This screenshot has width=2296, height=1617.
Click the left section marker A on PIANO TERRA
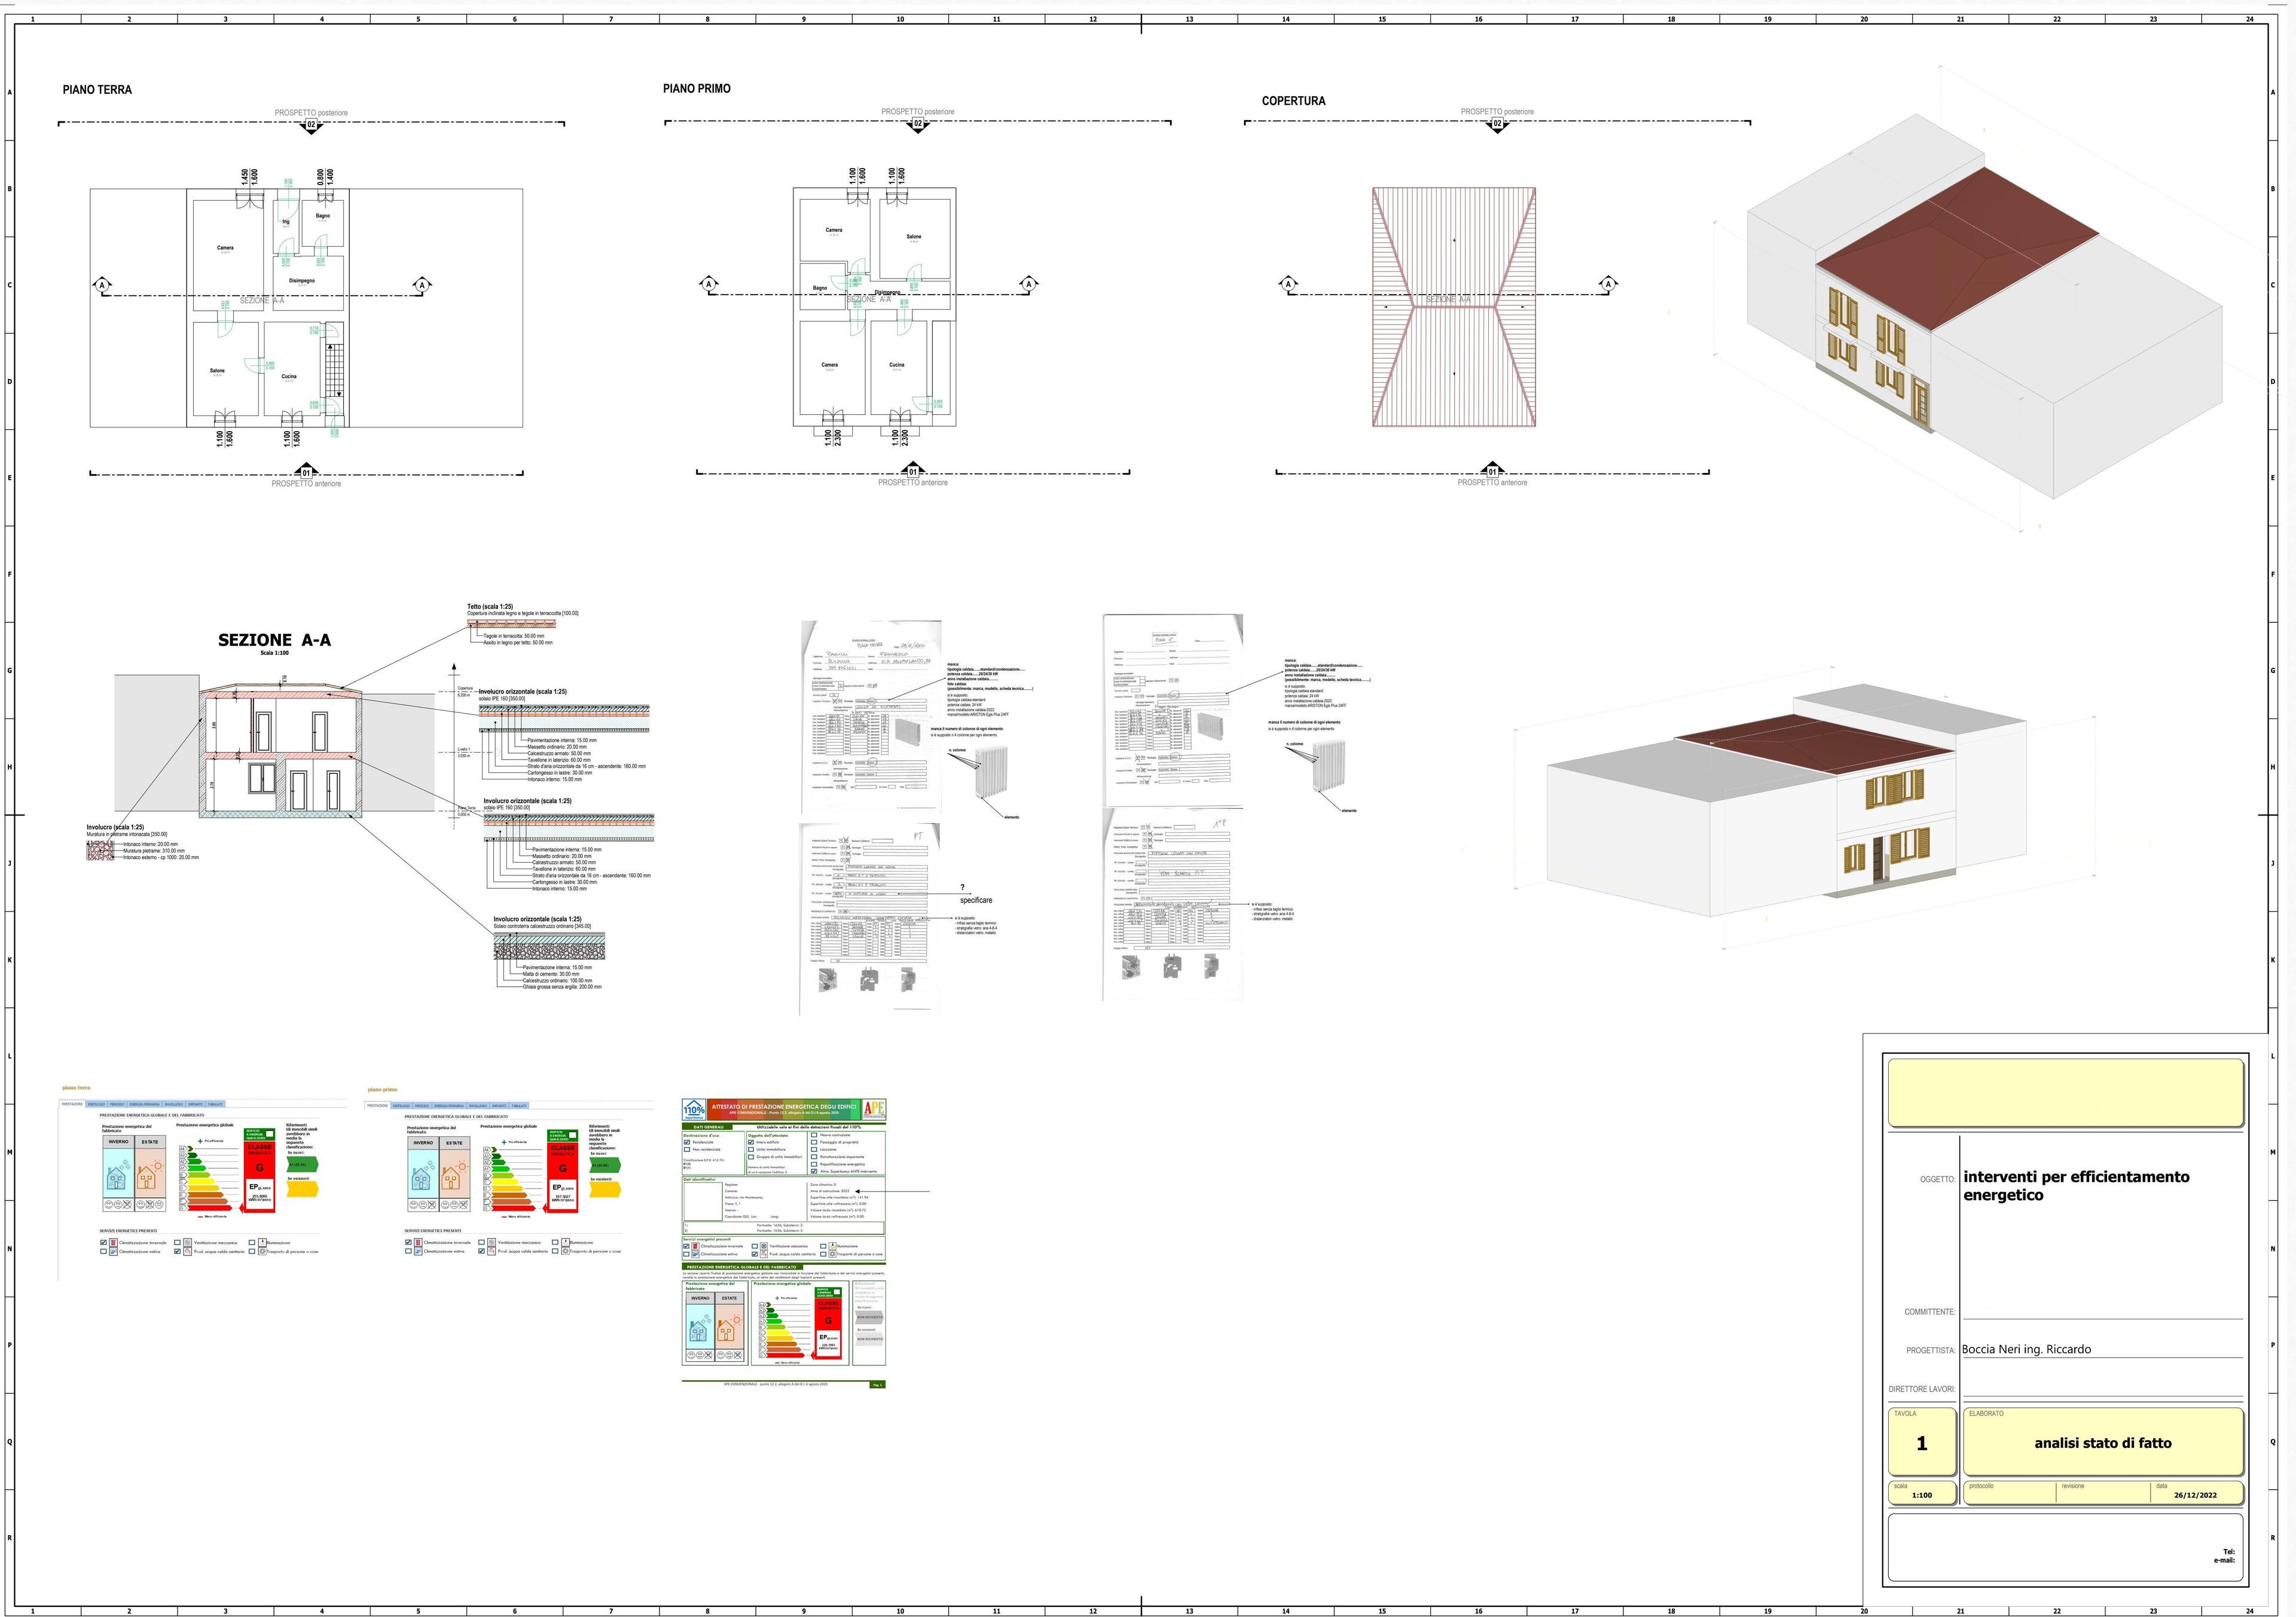pyautogui.click(x=102, y=285)
